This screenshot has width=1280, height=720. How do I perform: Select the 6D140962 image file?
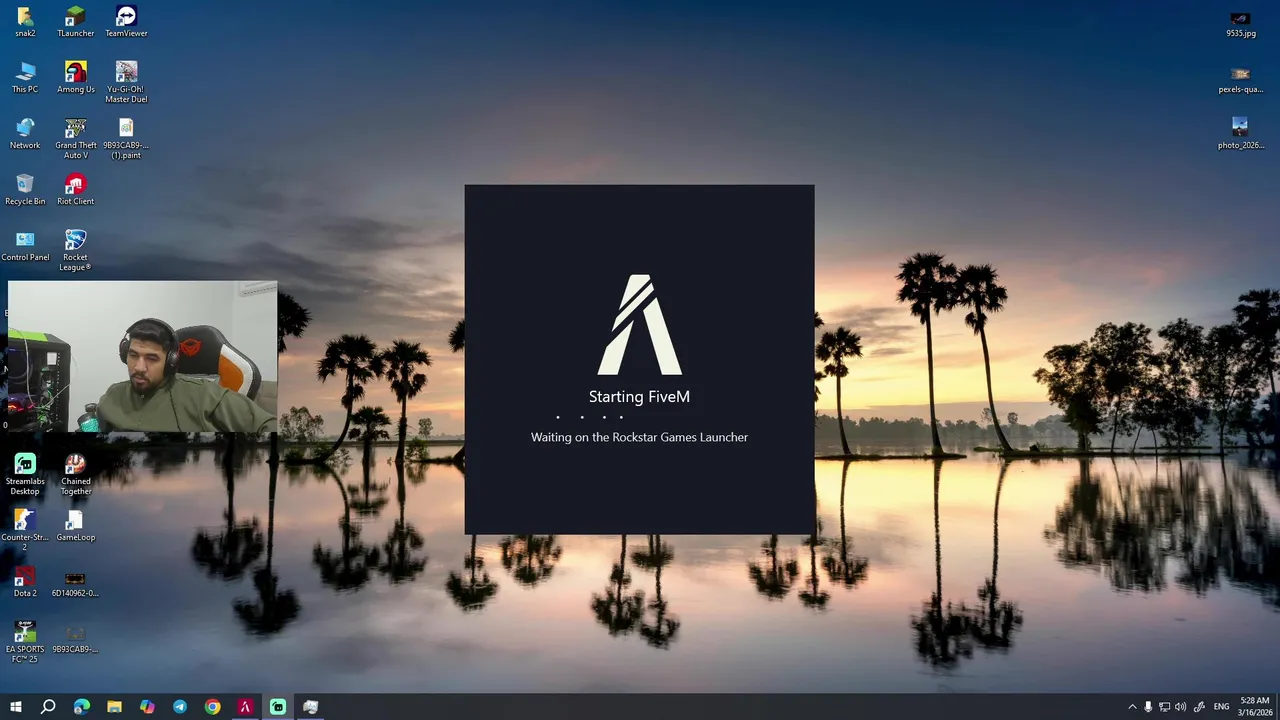pyautogui.click(x=75, y=584)
